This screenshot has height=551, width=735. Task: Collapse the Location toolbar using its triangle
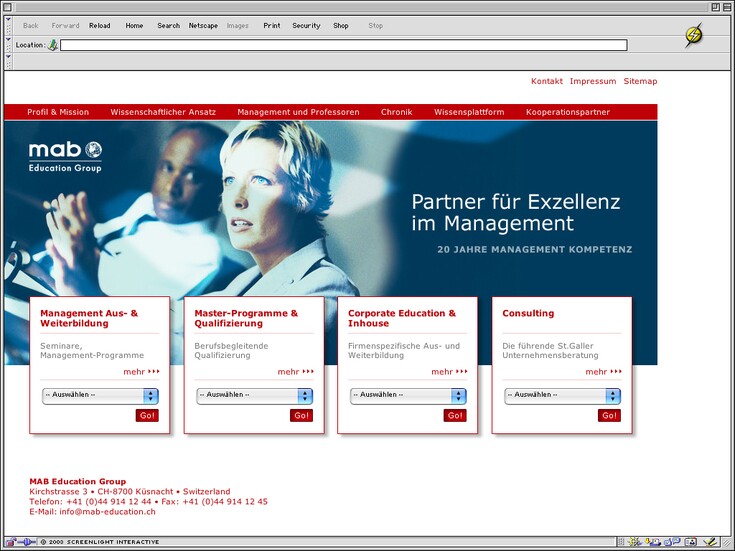[8, 39]
